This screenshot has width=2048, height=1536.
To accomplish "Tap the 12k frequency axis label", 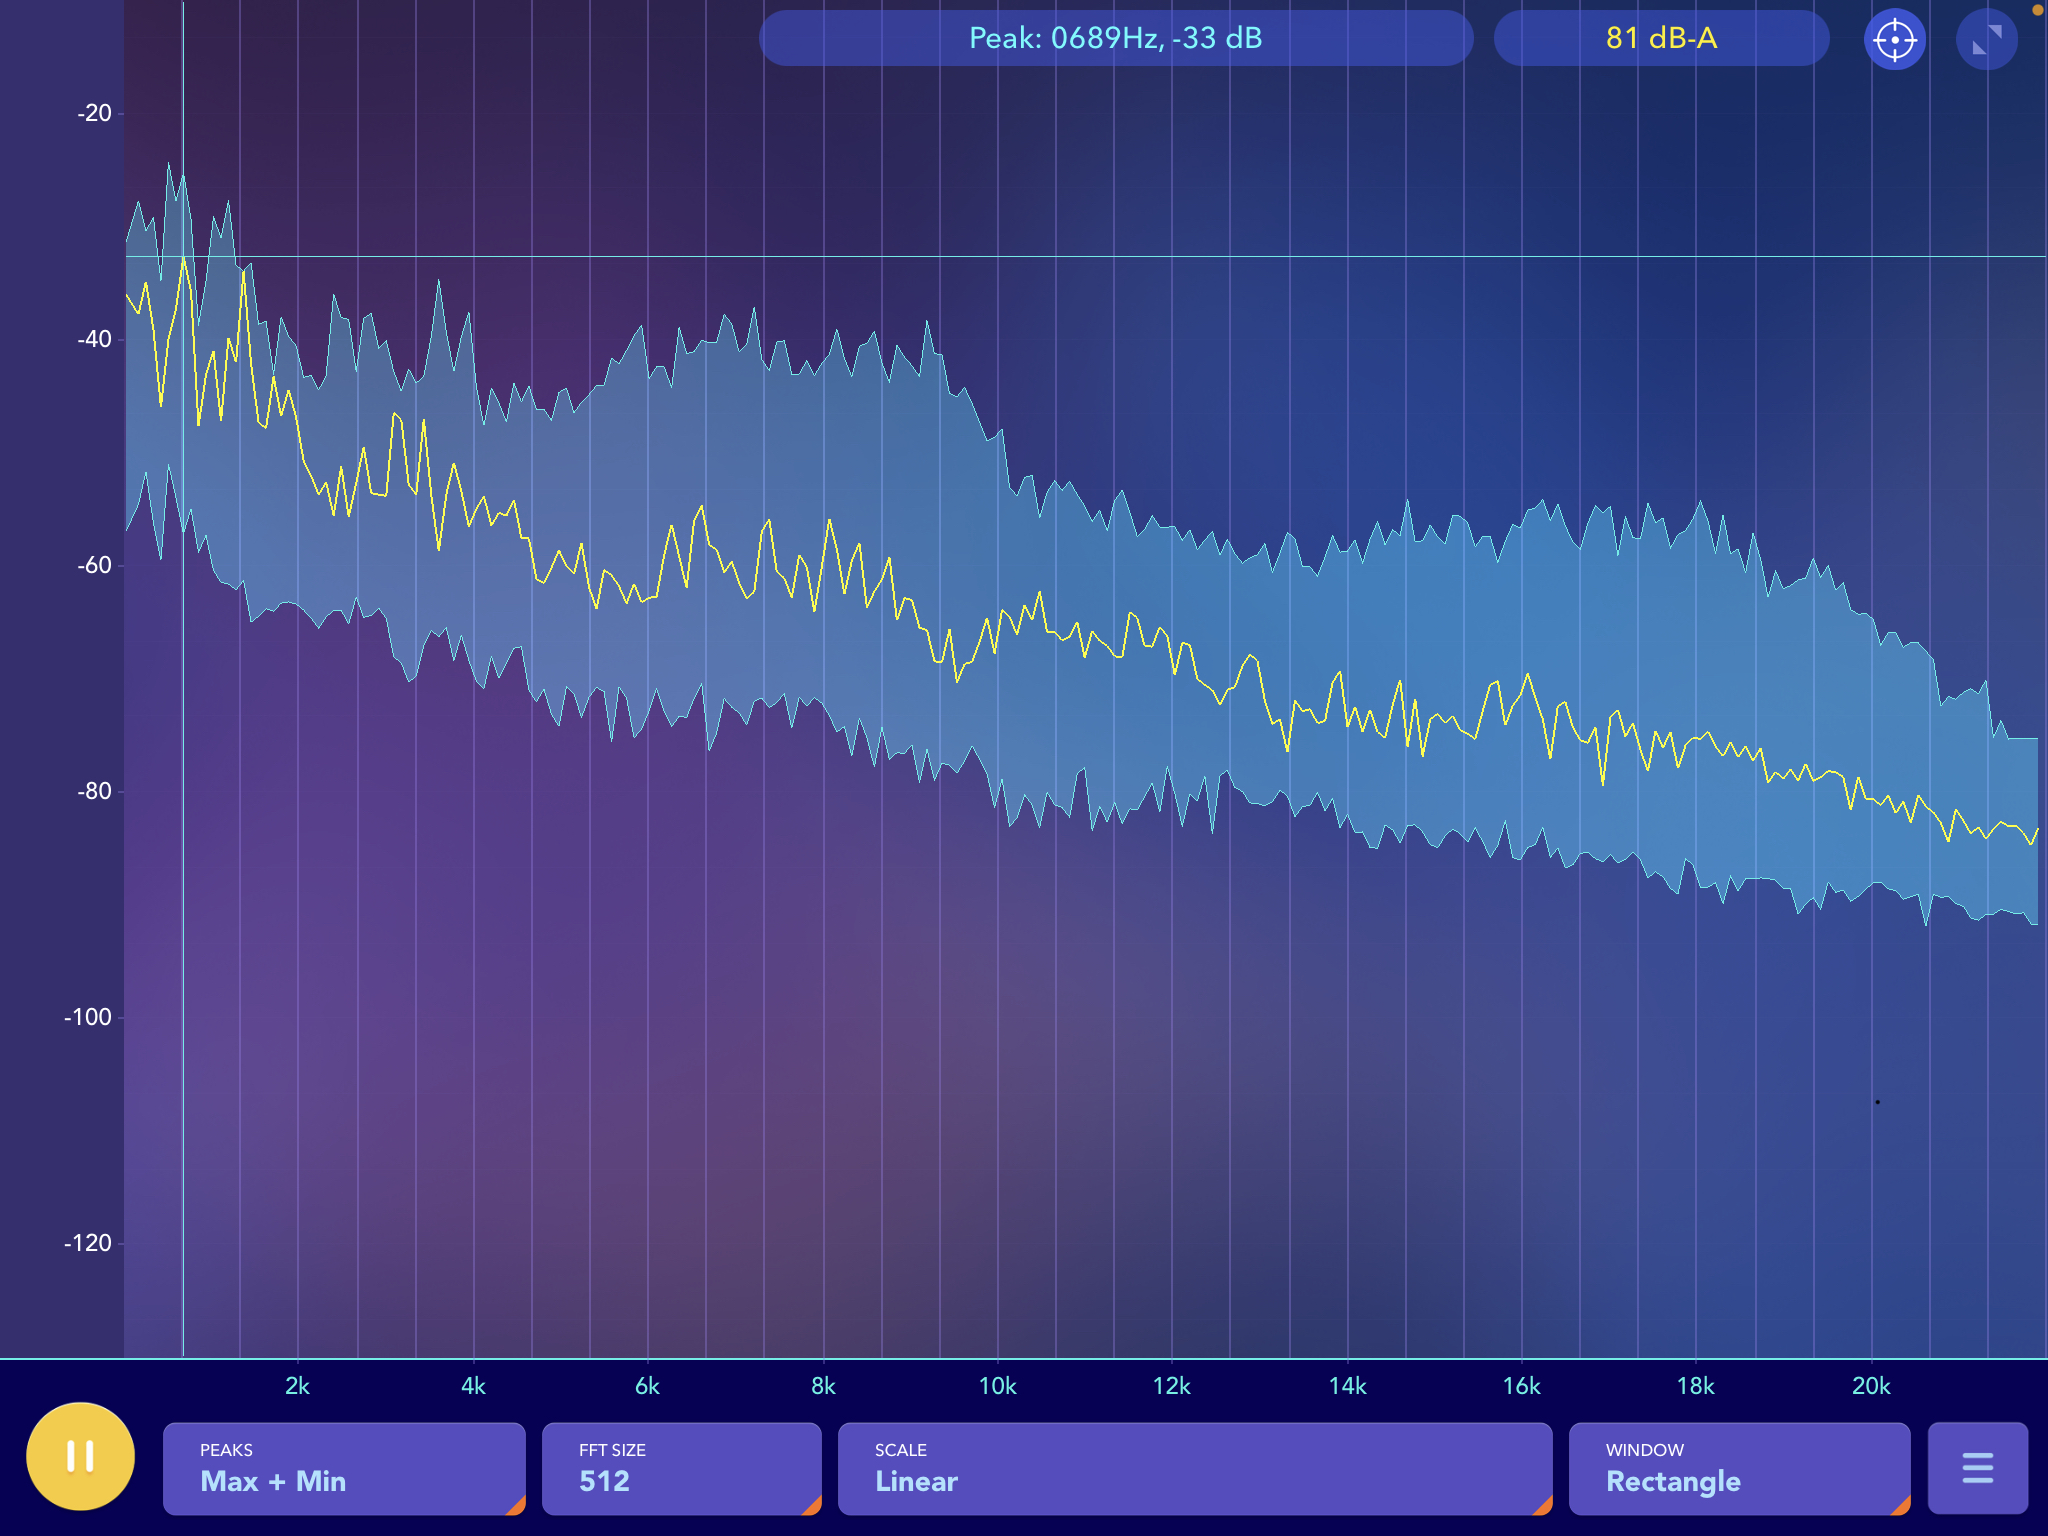I will click(1171, 1386).
